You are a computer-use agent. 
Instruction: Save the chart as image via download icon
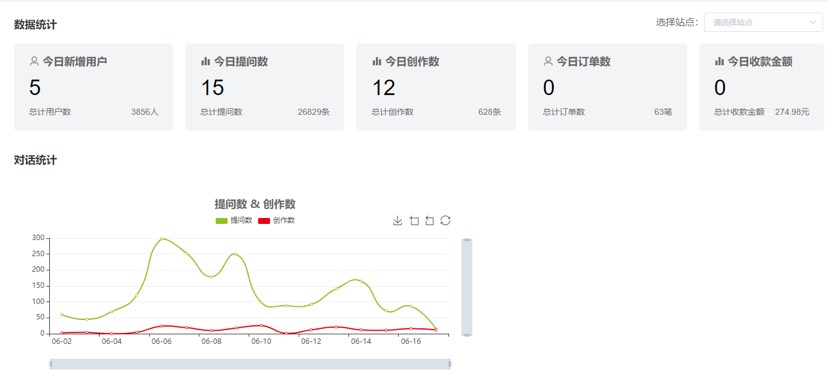(398, 221)
